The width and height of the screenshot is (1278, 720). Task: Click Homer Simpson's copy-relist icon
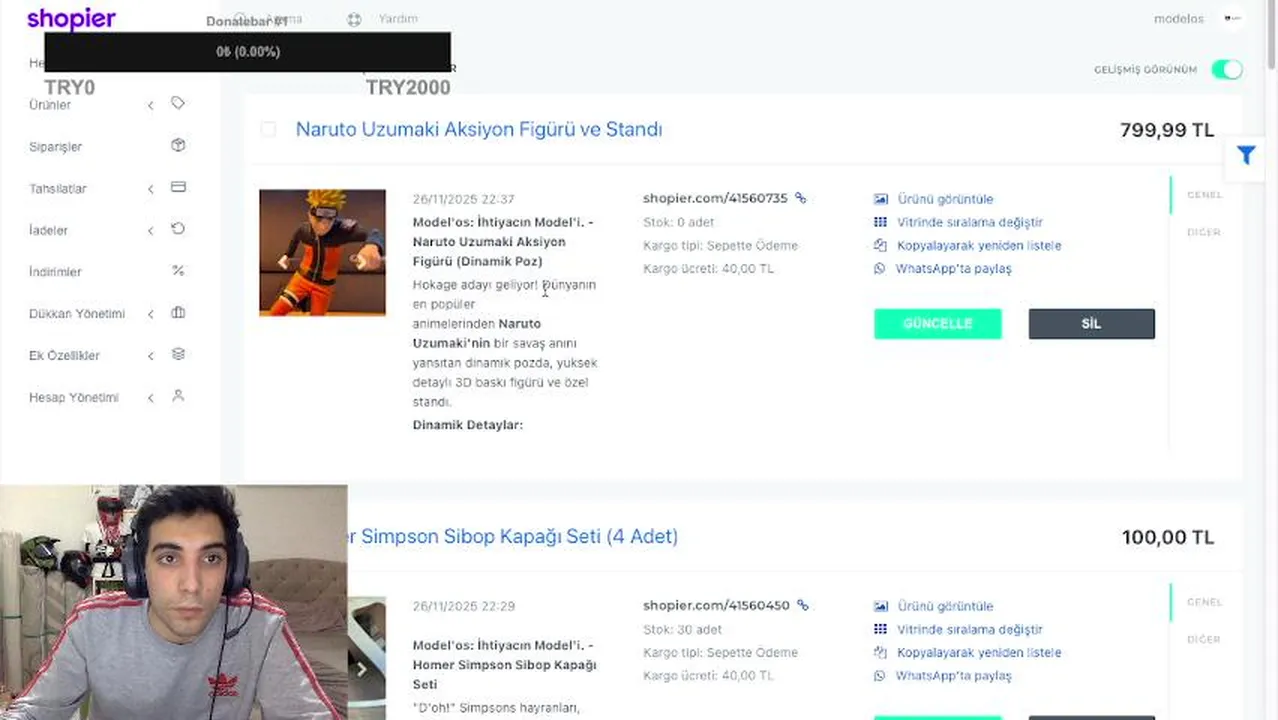880,652
